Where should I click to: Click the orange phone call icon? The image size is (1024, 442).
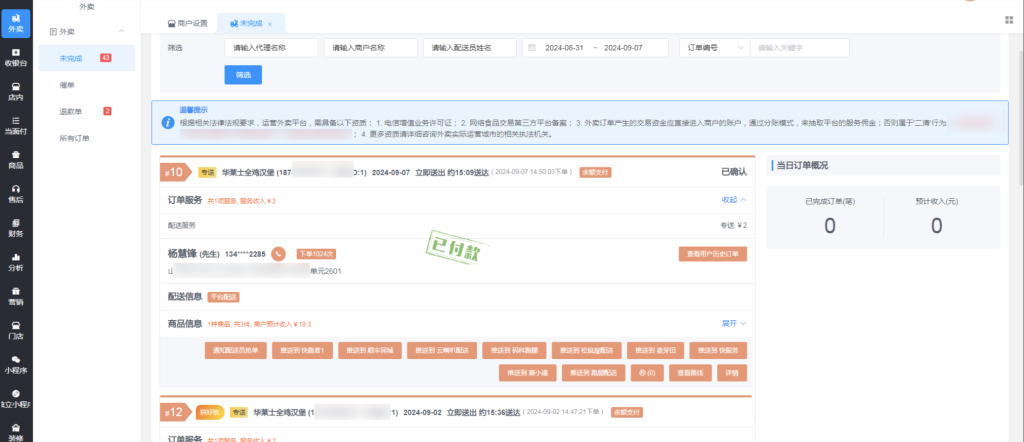click(x=279, y=253)
